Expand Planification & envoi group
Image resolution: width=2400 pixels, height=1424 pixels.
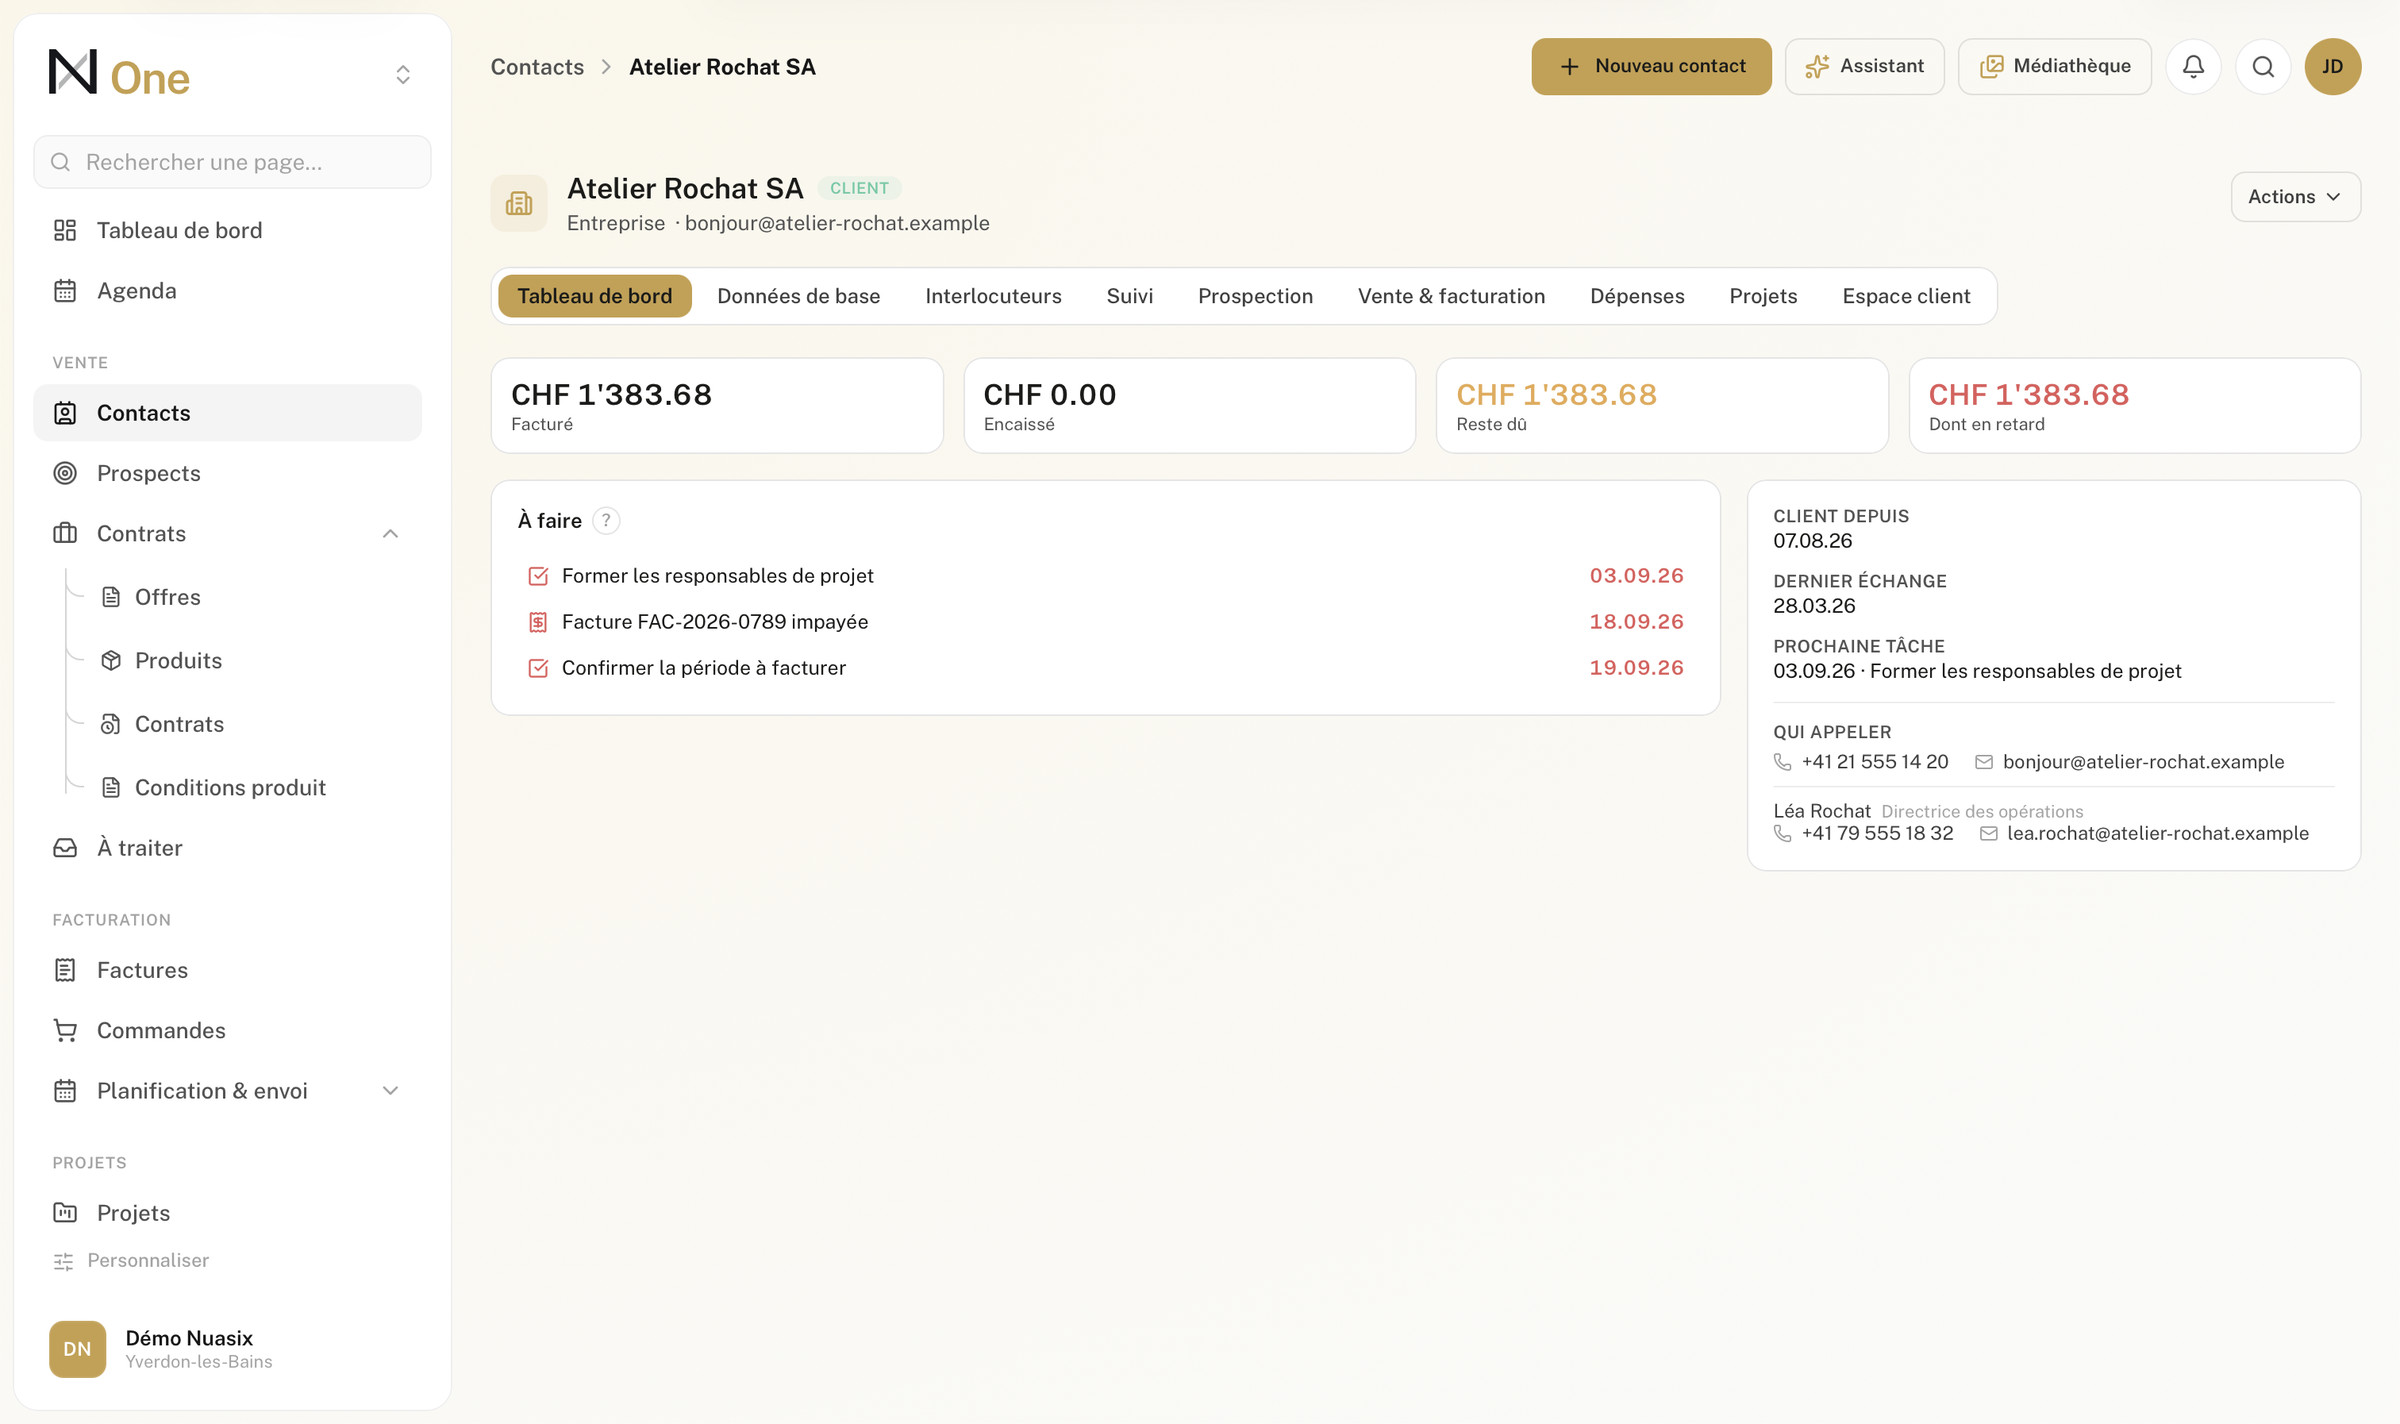(x=390, y=1091)
